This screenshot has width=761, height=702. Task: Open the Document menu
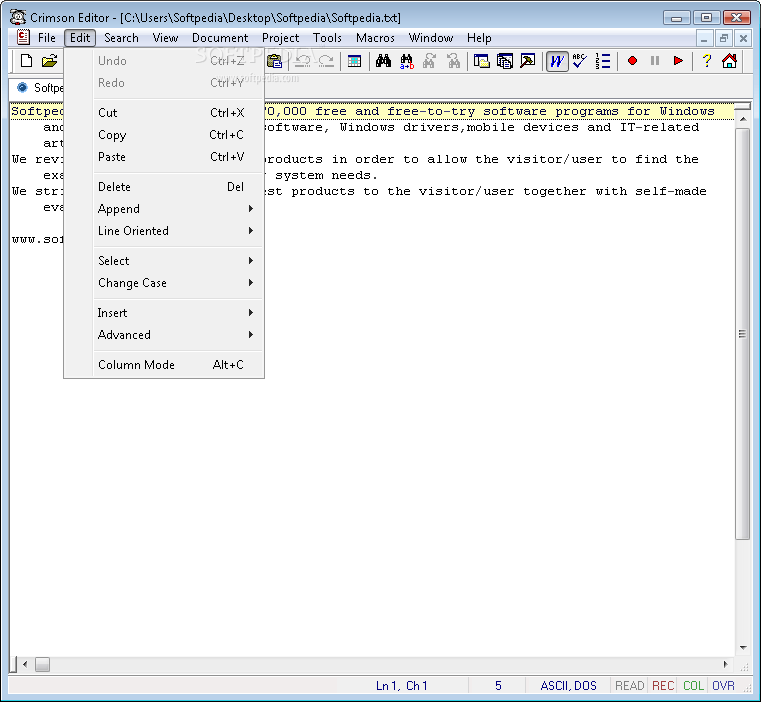(220, 37)
